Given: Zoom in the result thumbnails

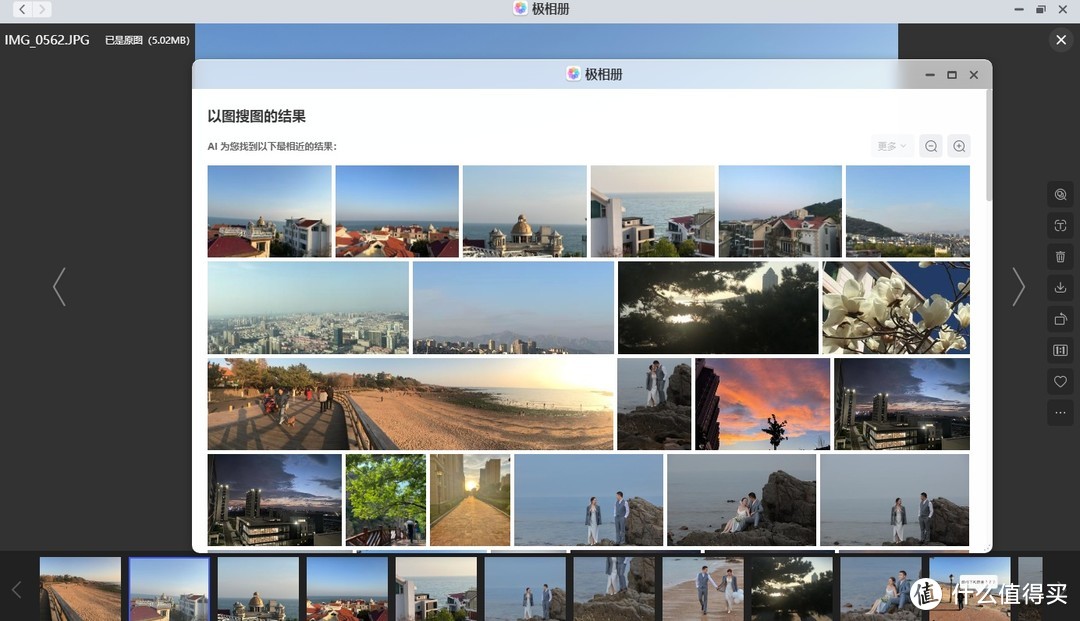Looking at the screenshot, I should pos(959,146).
